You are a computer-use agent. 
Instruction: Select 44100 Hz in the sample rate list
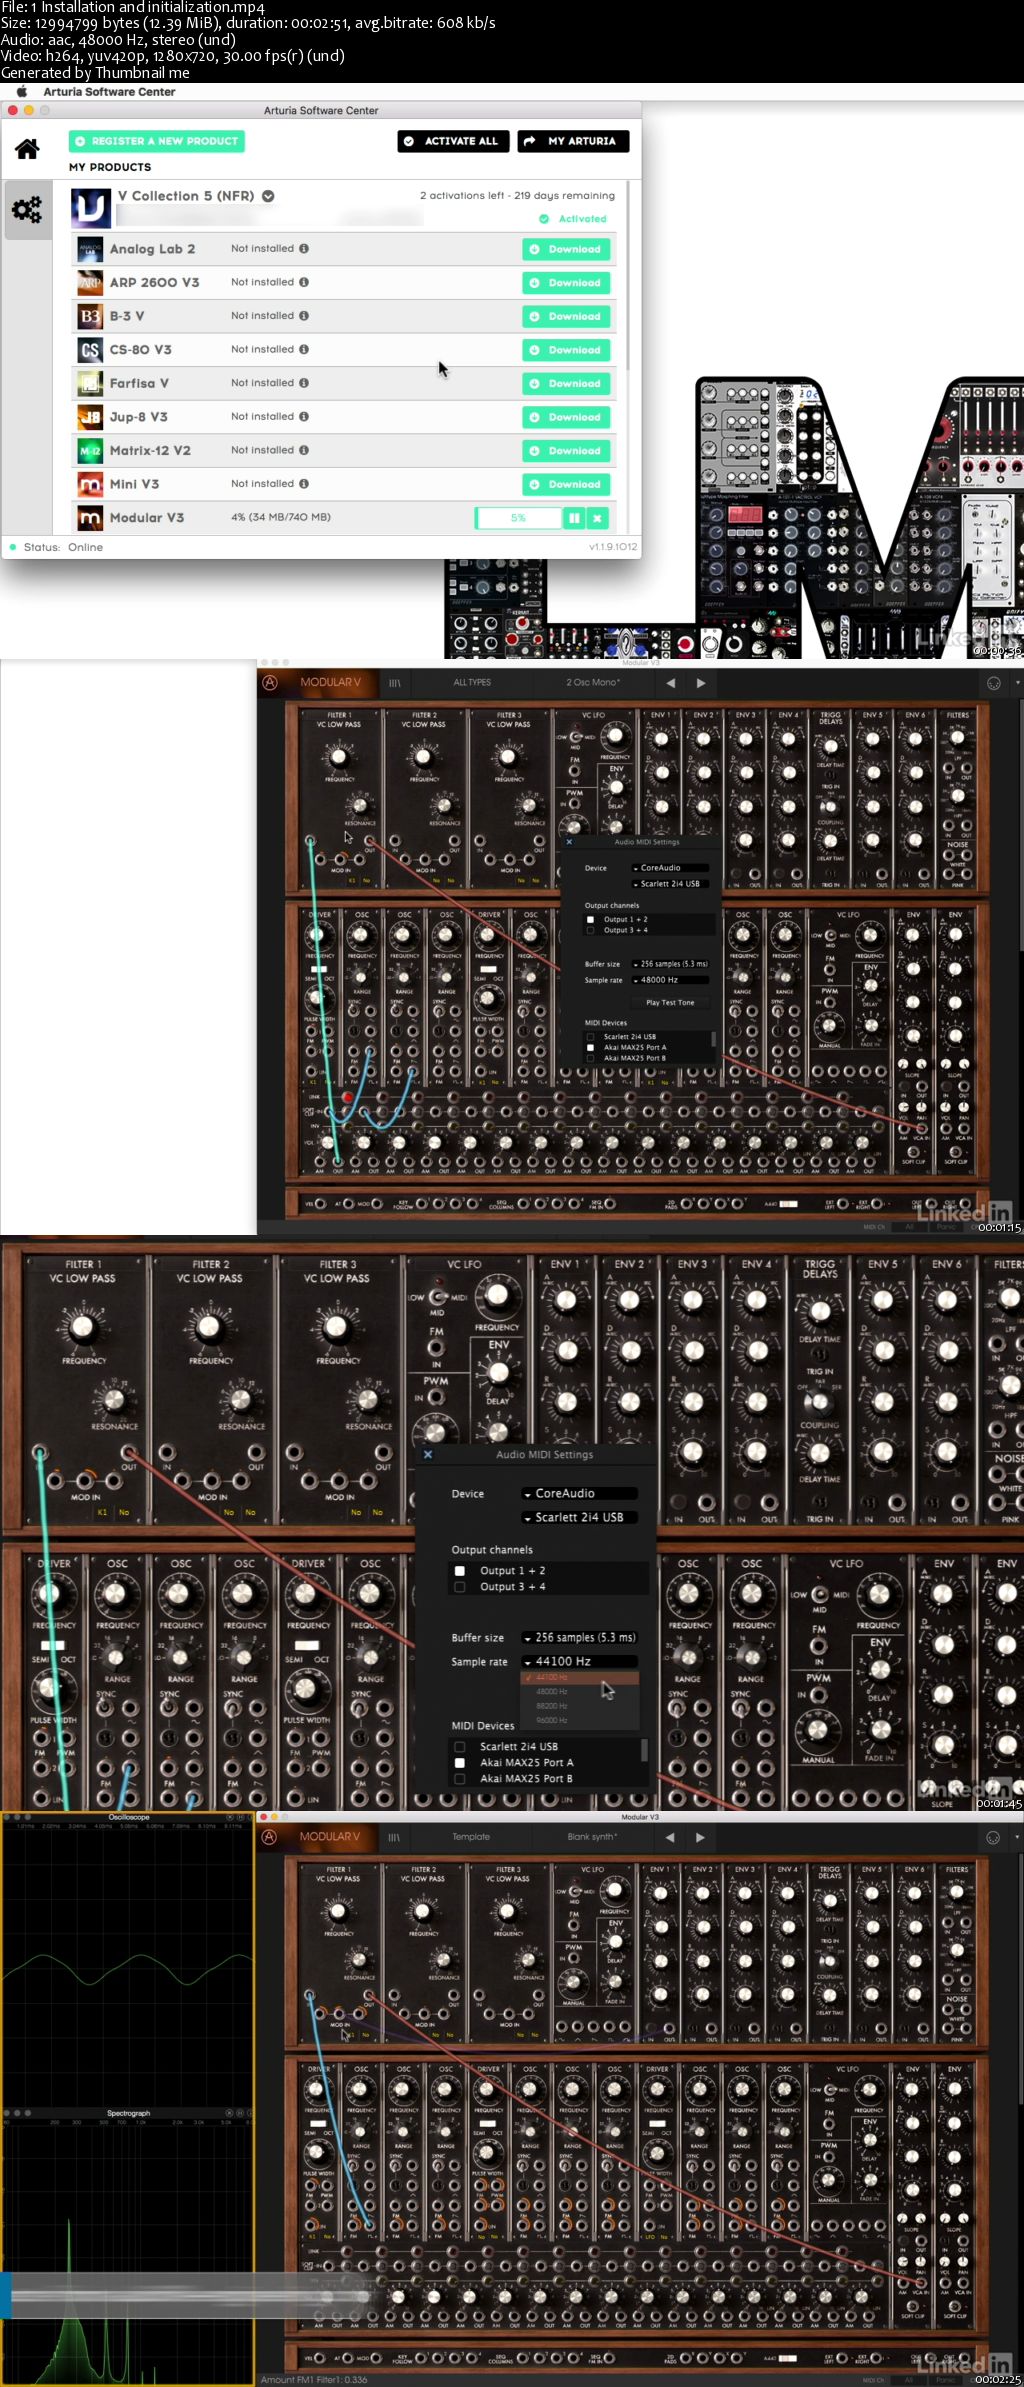(x=580, y=1677)
